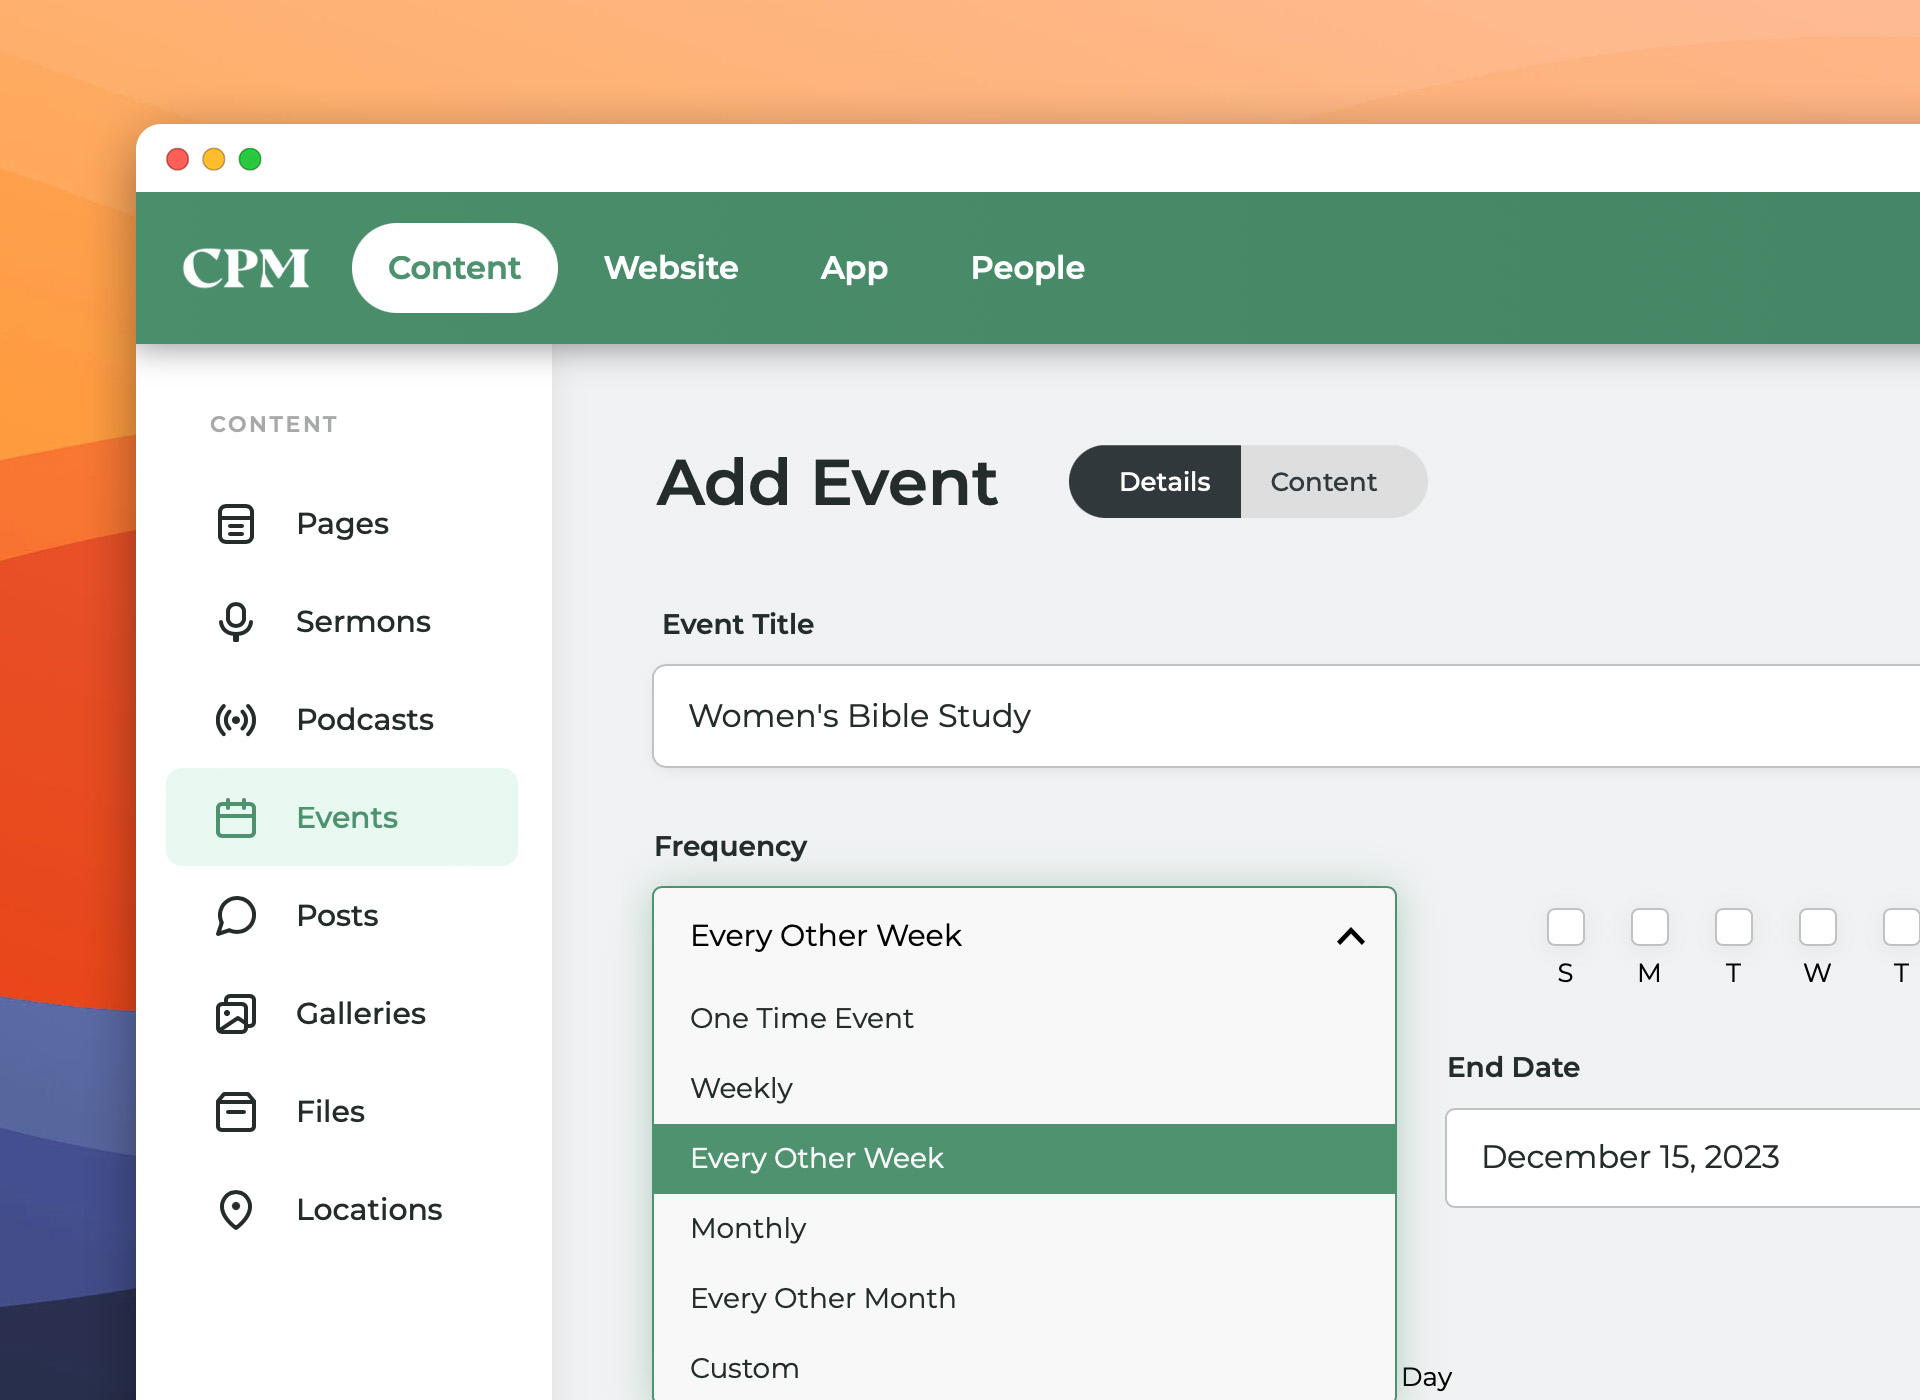Viewport: 1920px width, 1400px height.
Task: Check the Sunday (S) day checkbox
Action: click(1565, 927)
